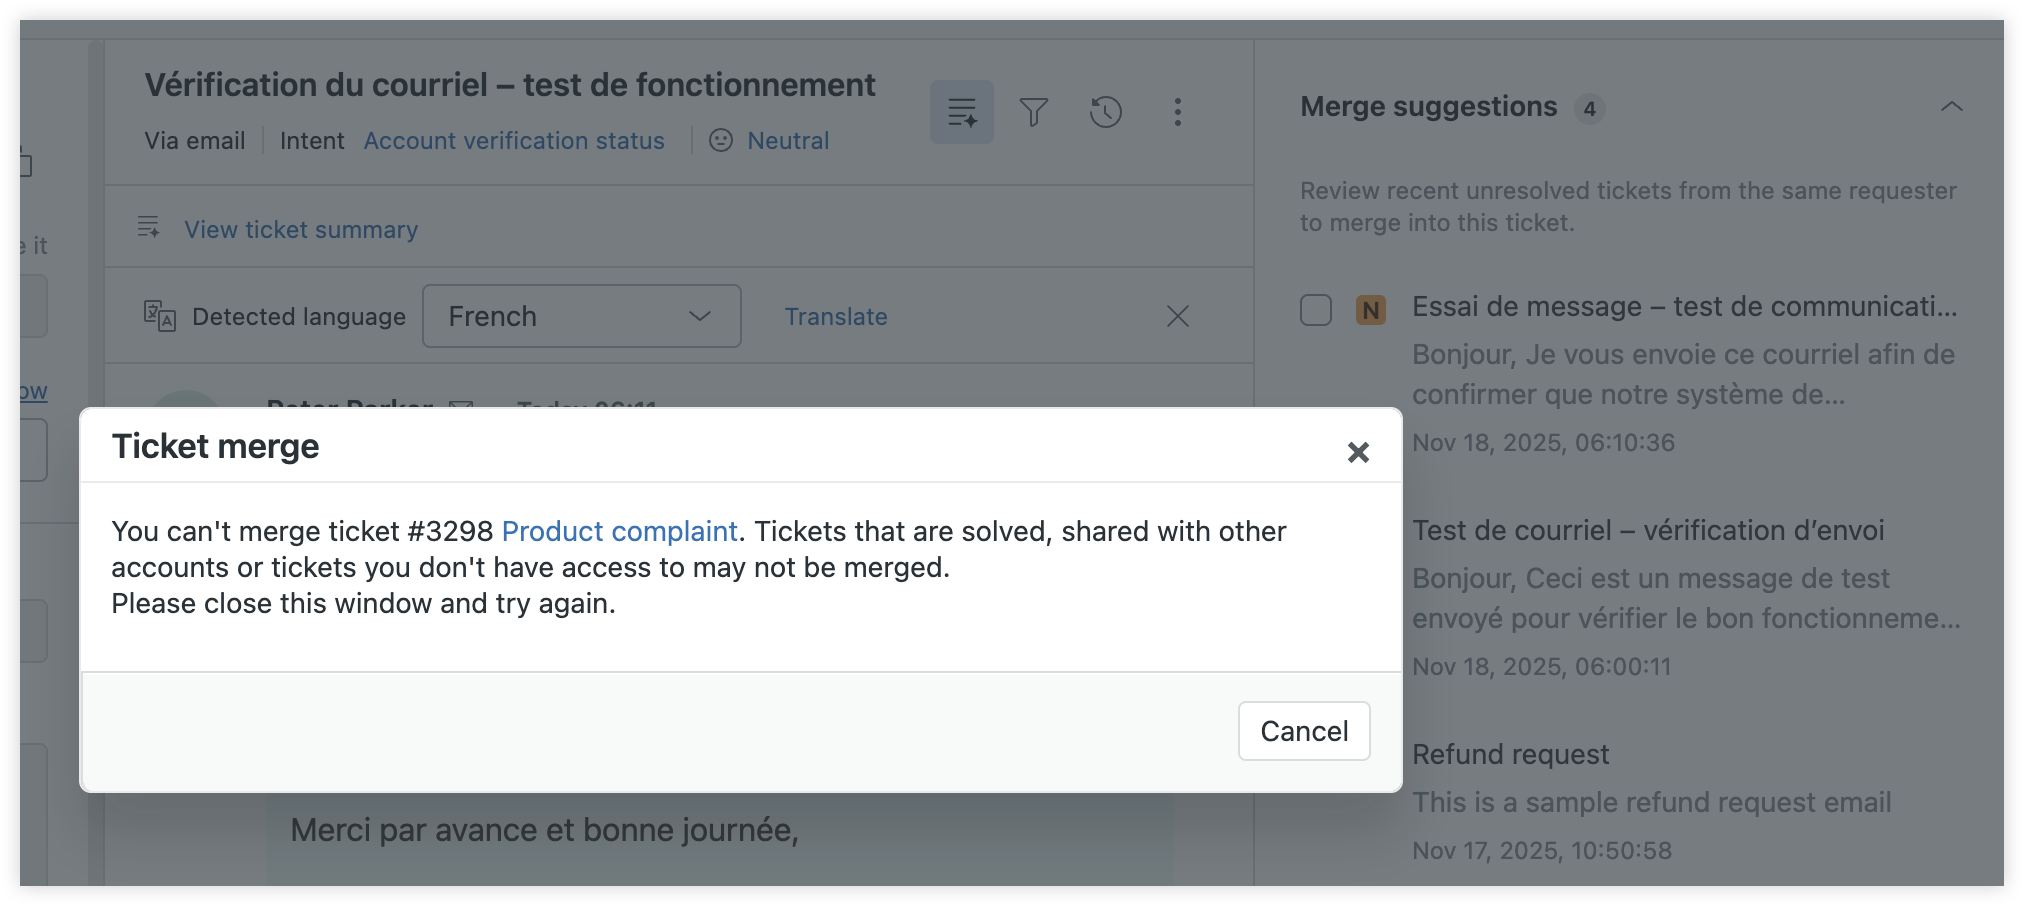Image resolution: width=2024 pixels, height=906 pixels.
Task: Select the Refund request merge suggestion
Action: click(x=1510, y=755)
